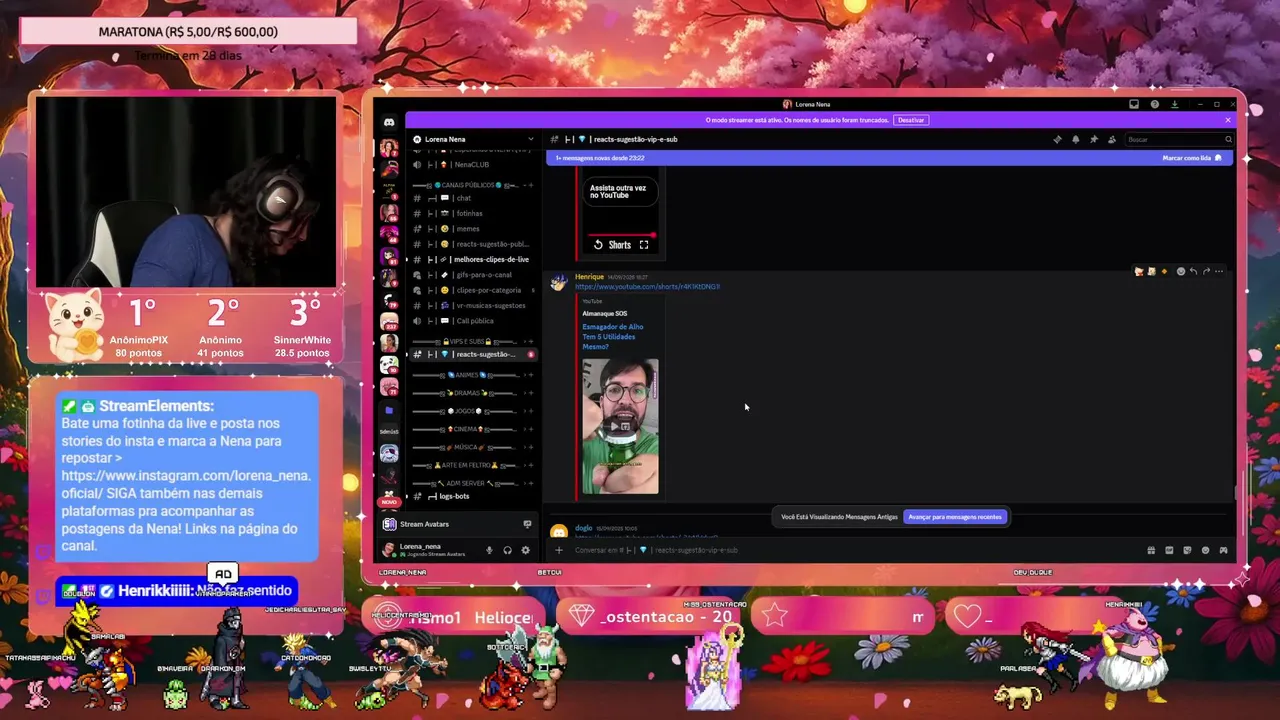Screen dimensions: 1280x720
Task: Focus the Buscar search field
Action: click(1180, 139)
